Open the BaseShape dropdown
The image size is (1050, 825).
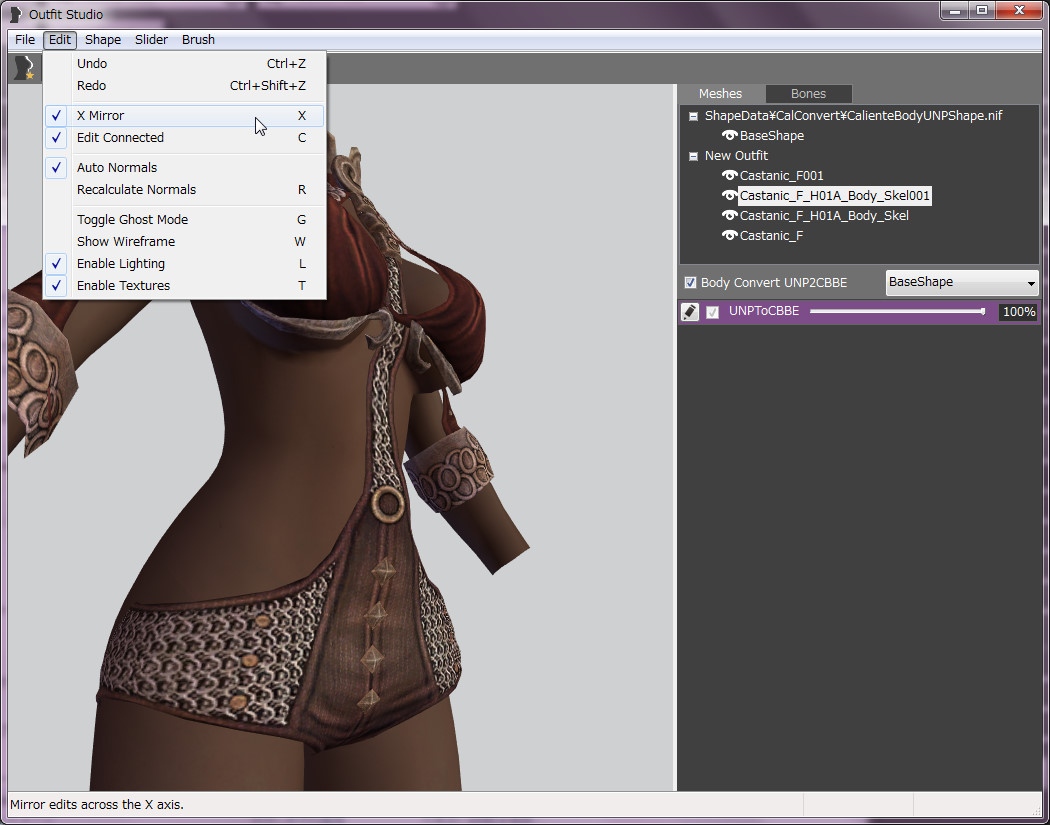962,282
